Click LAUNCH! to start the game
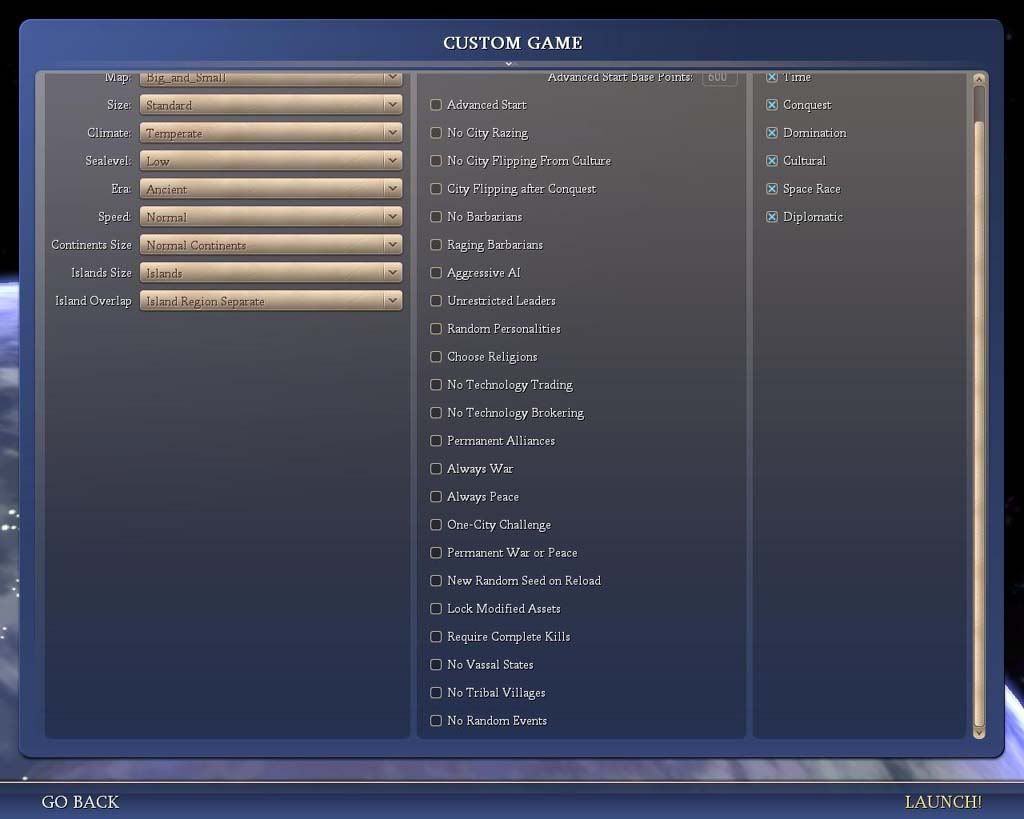Screen dimensions: 1024x819 point(943,802)
